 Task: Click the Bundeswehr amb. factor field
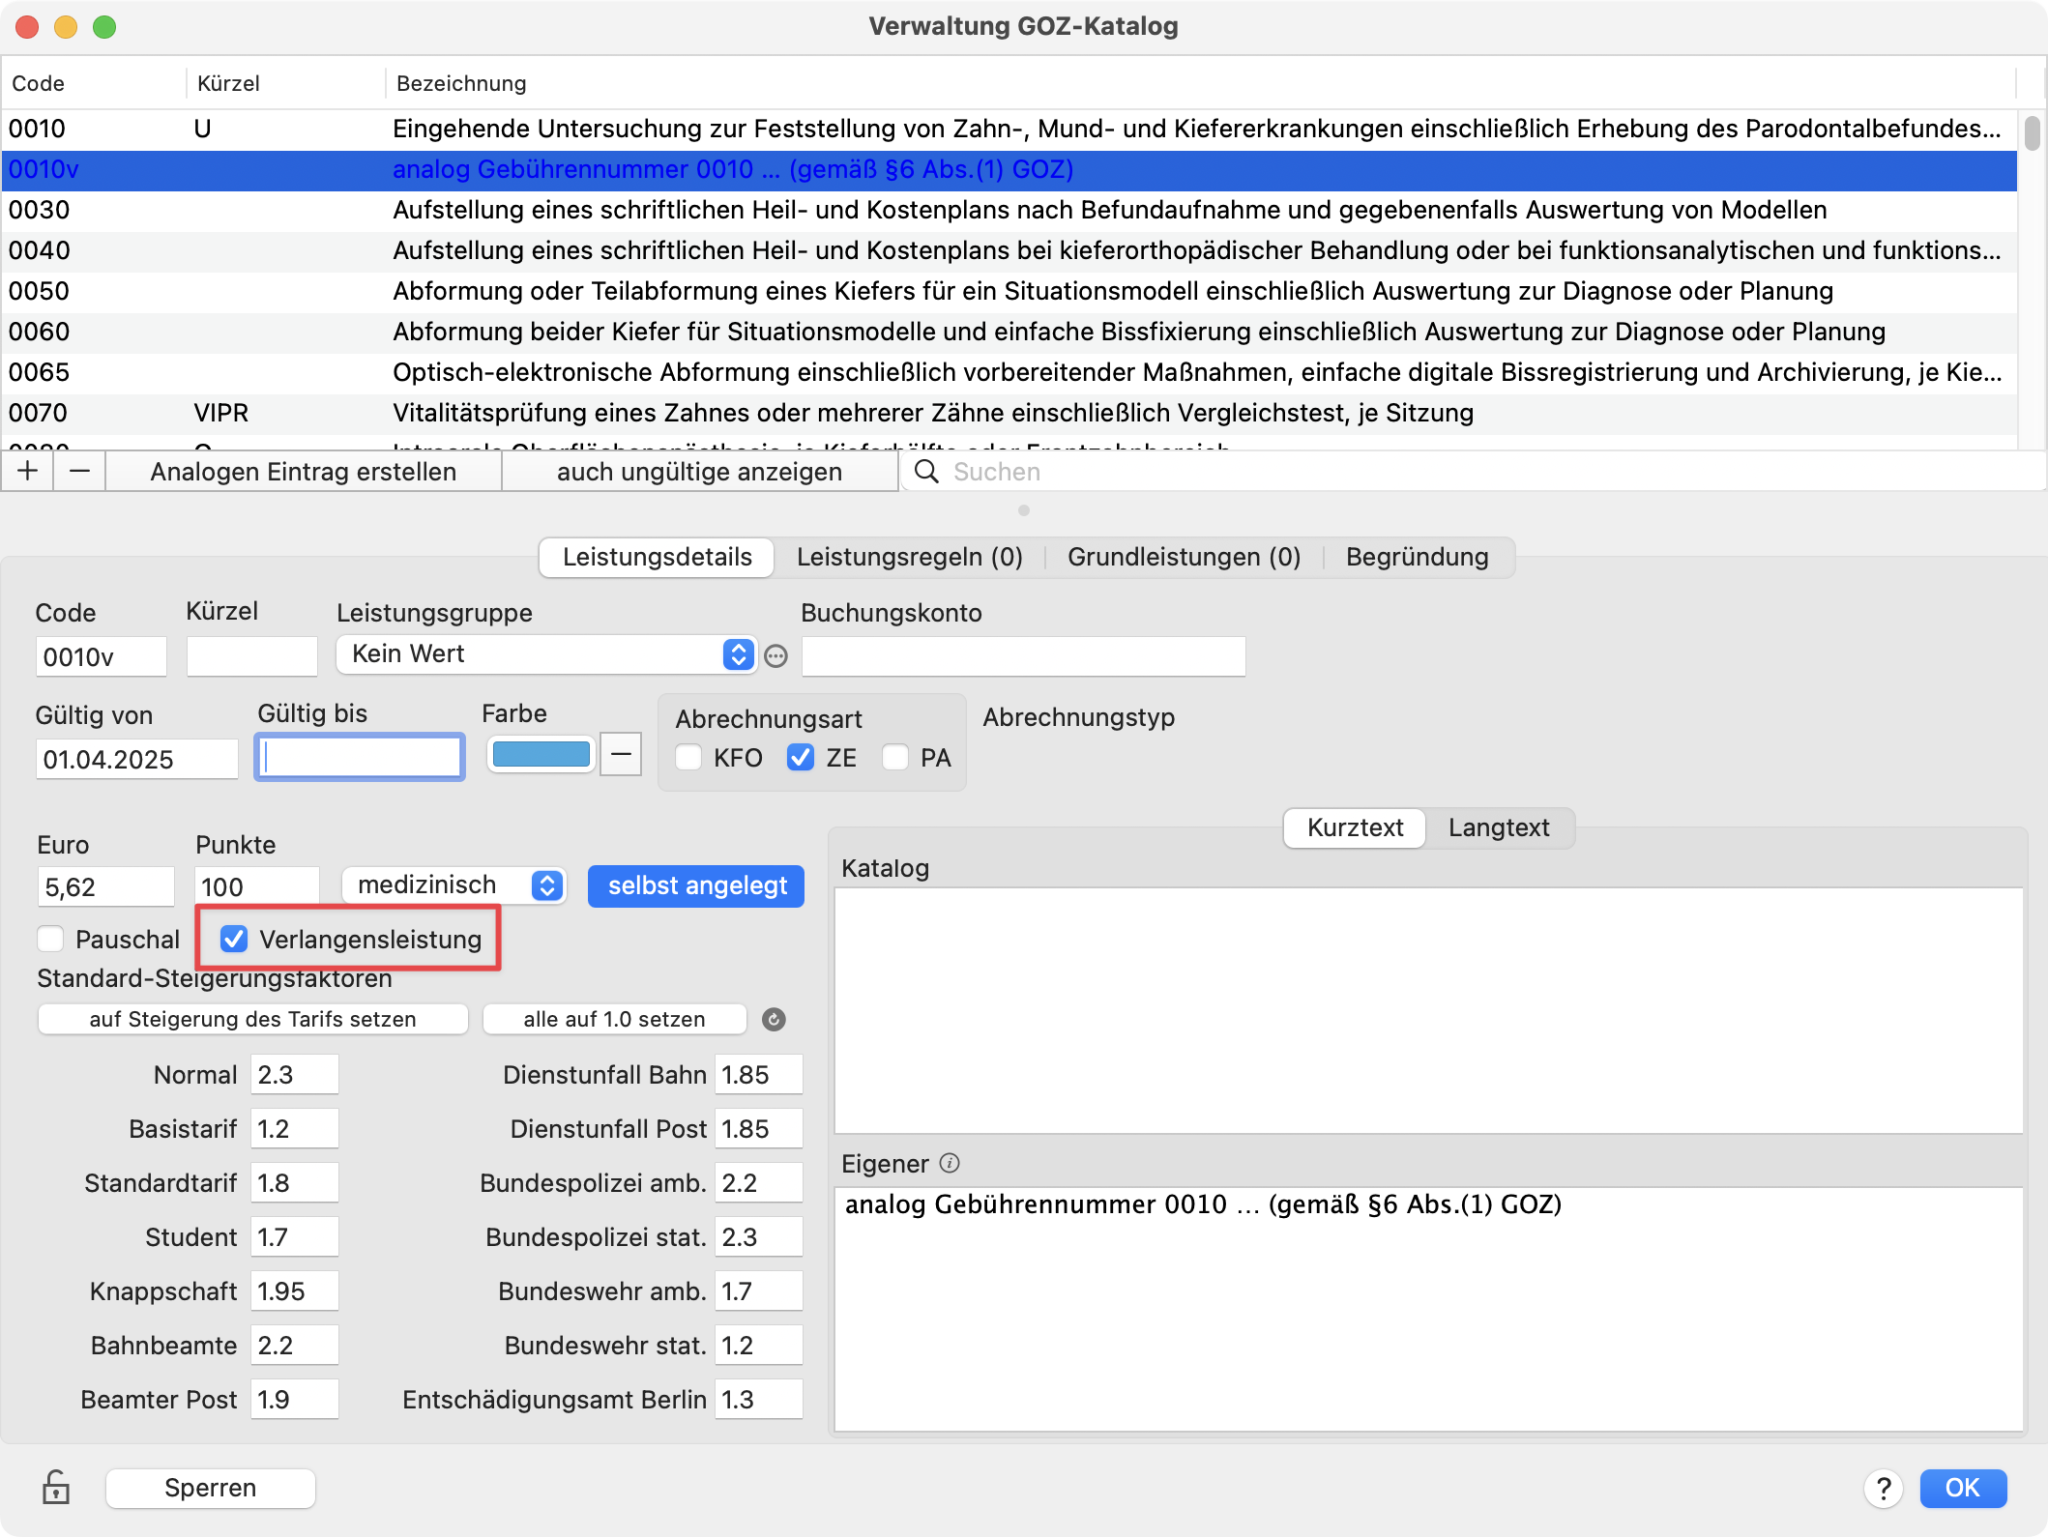pos(759,1291)
